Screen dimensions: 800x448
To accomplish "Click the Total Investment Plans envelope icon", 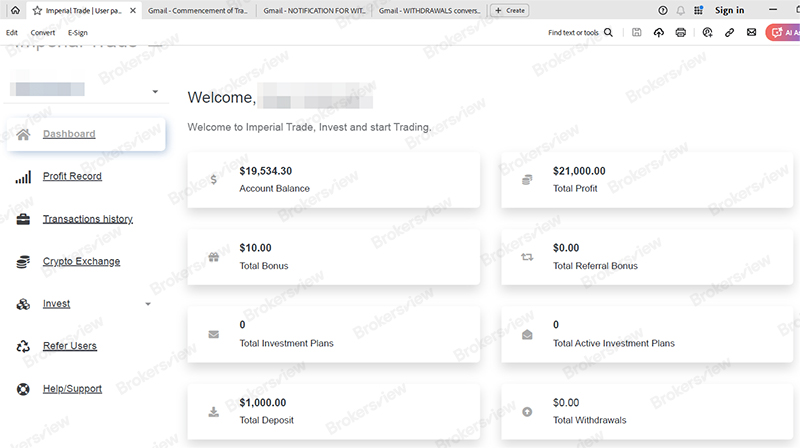I will click(x=213, y=335).
